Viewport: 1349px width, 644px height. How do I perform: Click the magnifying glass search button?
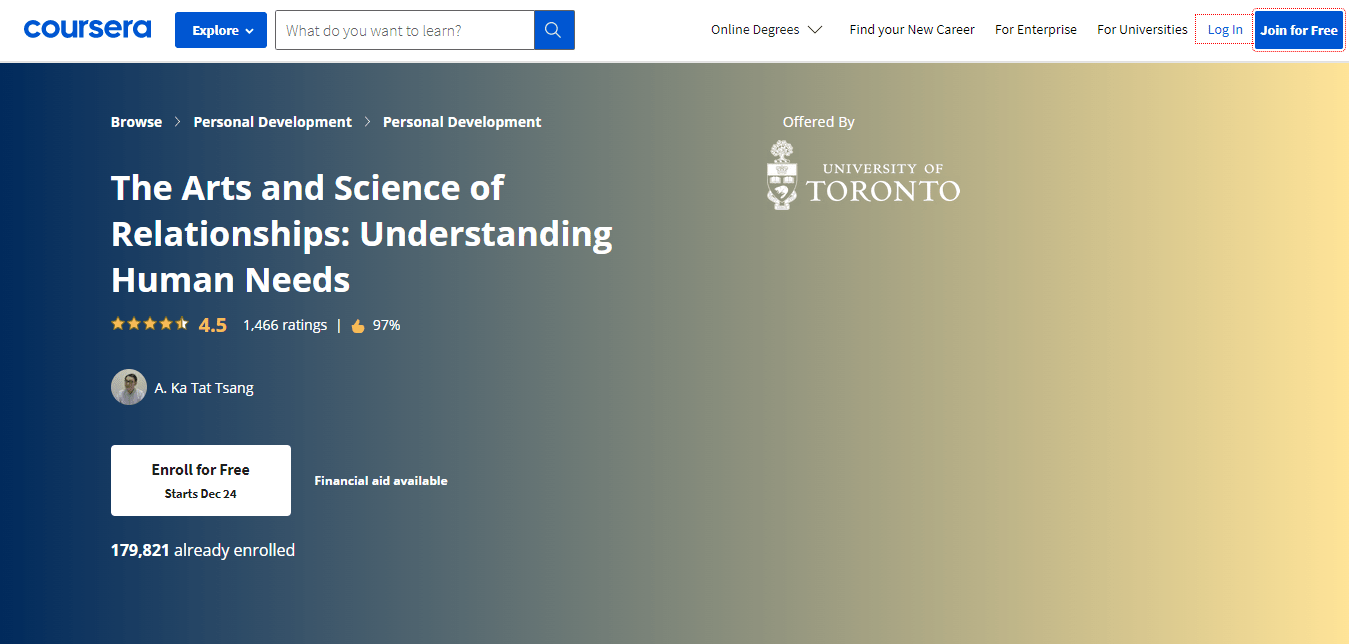click(x=554, y=30)
